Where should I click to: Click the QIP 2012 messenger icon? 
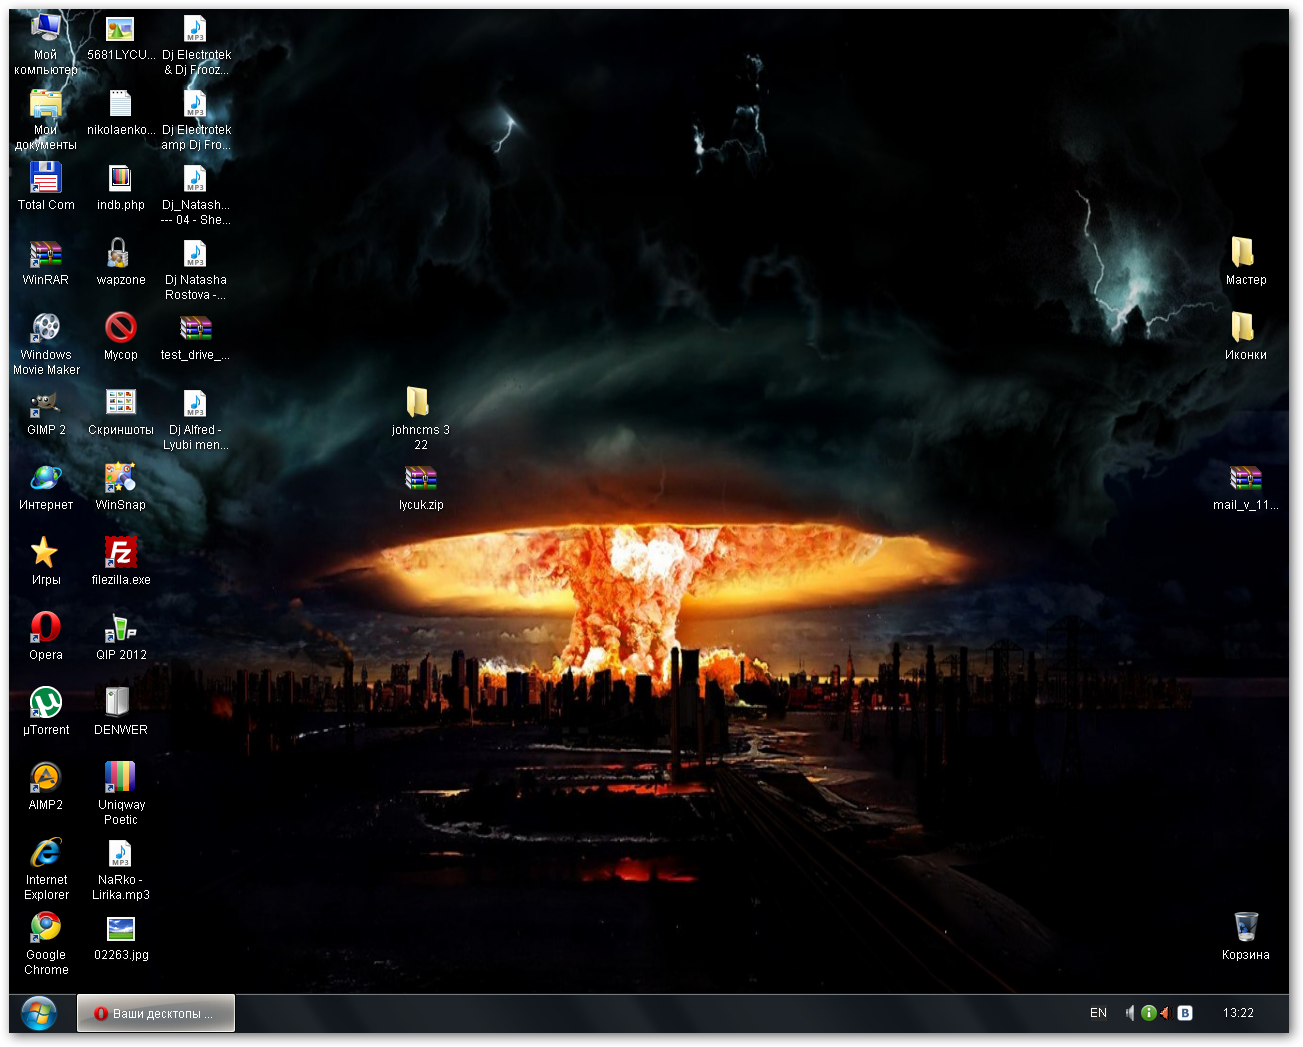coord(120,628)
